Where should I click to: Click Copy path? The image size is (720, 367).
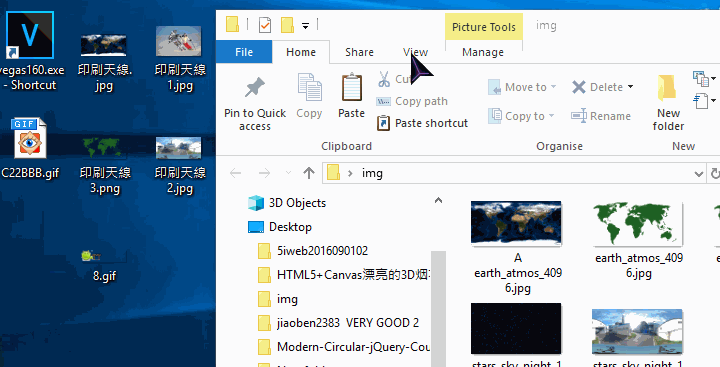pos(411,101)
